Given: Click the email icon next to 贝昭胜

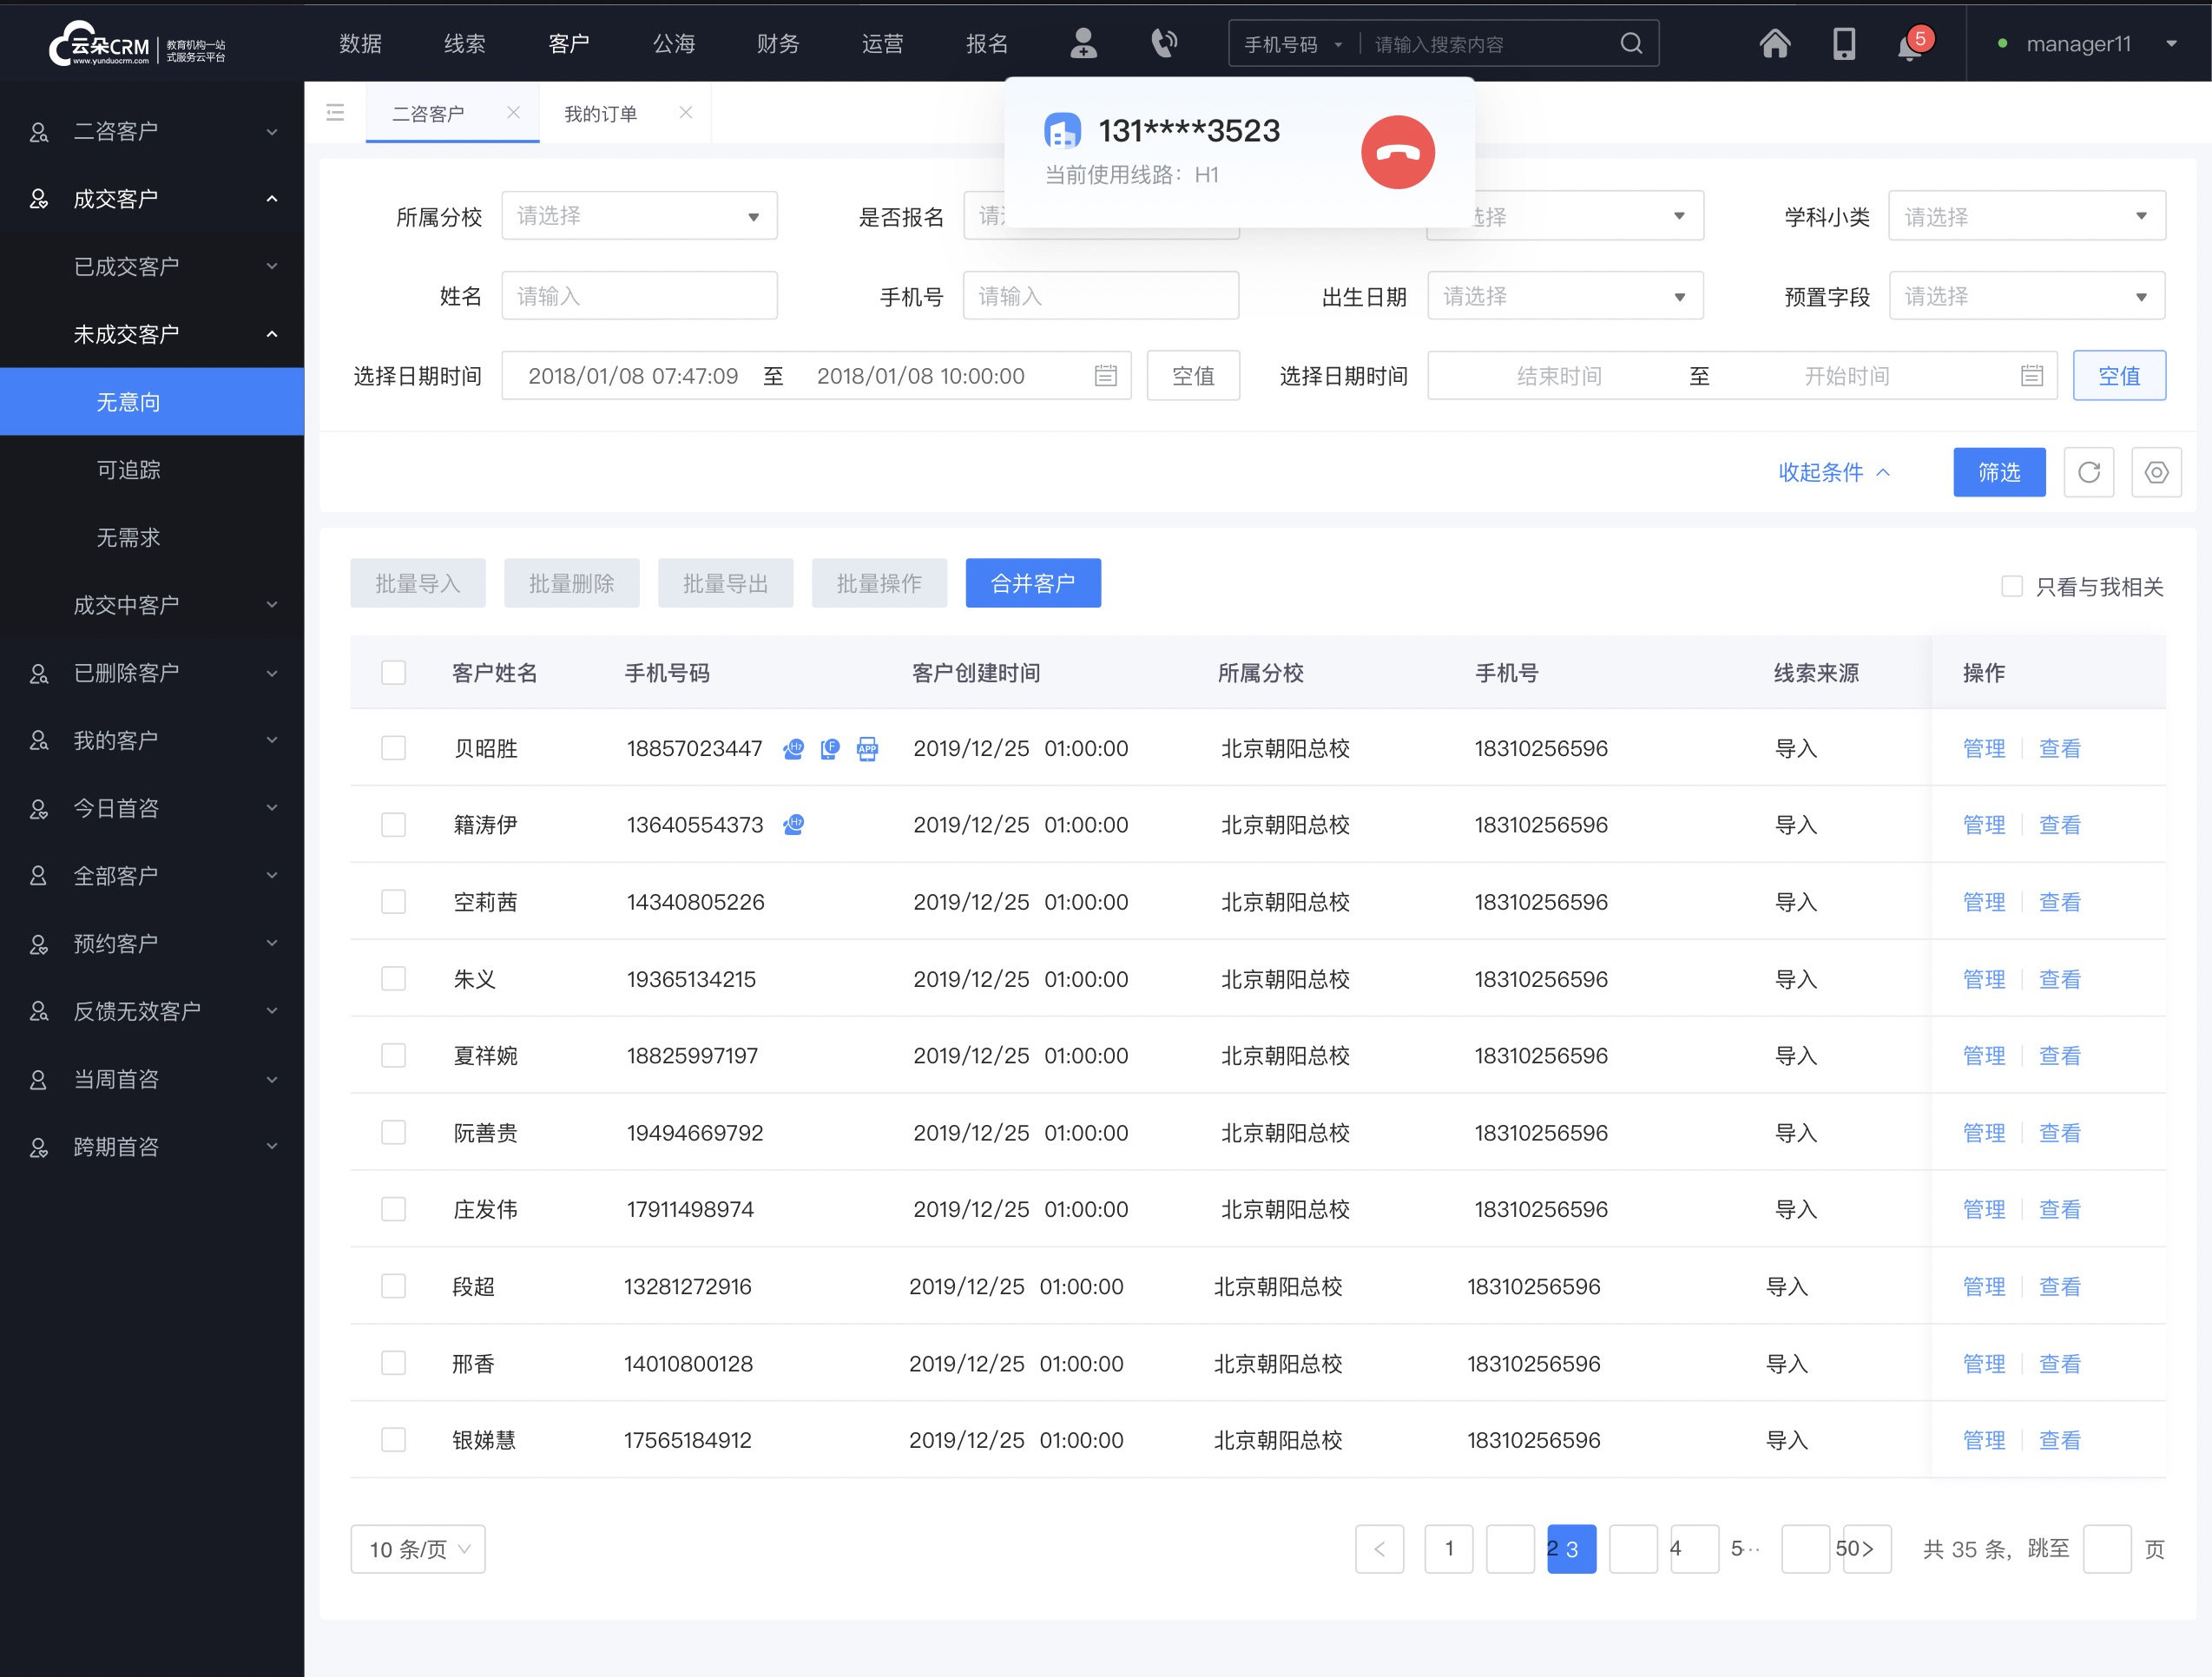Looking at the screenshot, I should [827, 748].
